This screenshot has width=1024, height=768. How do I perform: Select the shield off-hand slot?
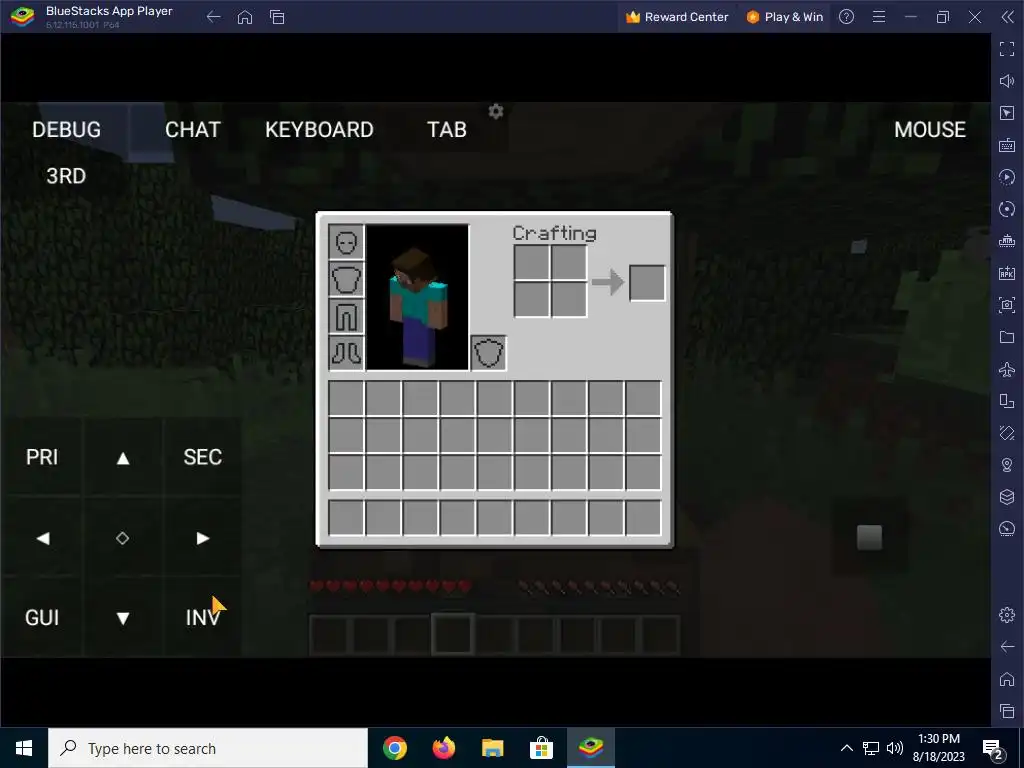488,353
